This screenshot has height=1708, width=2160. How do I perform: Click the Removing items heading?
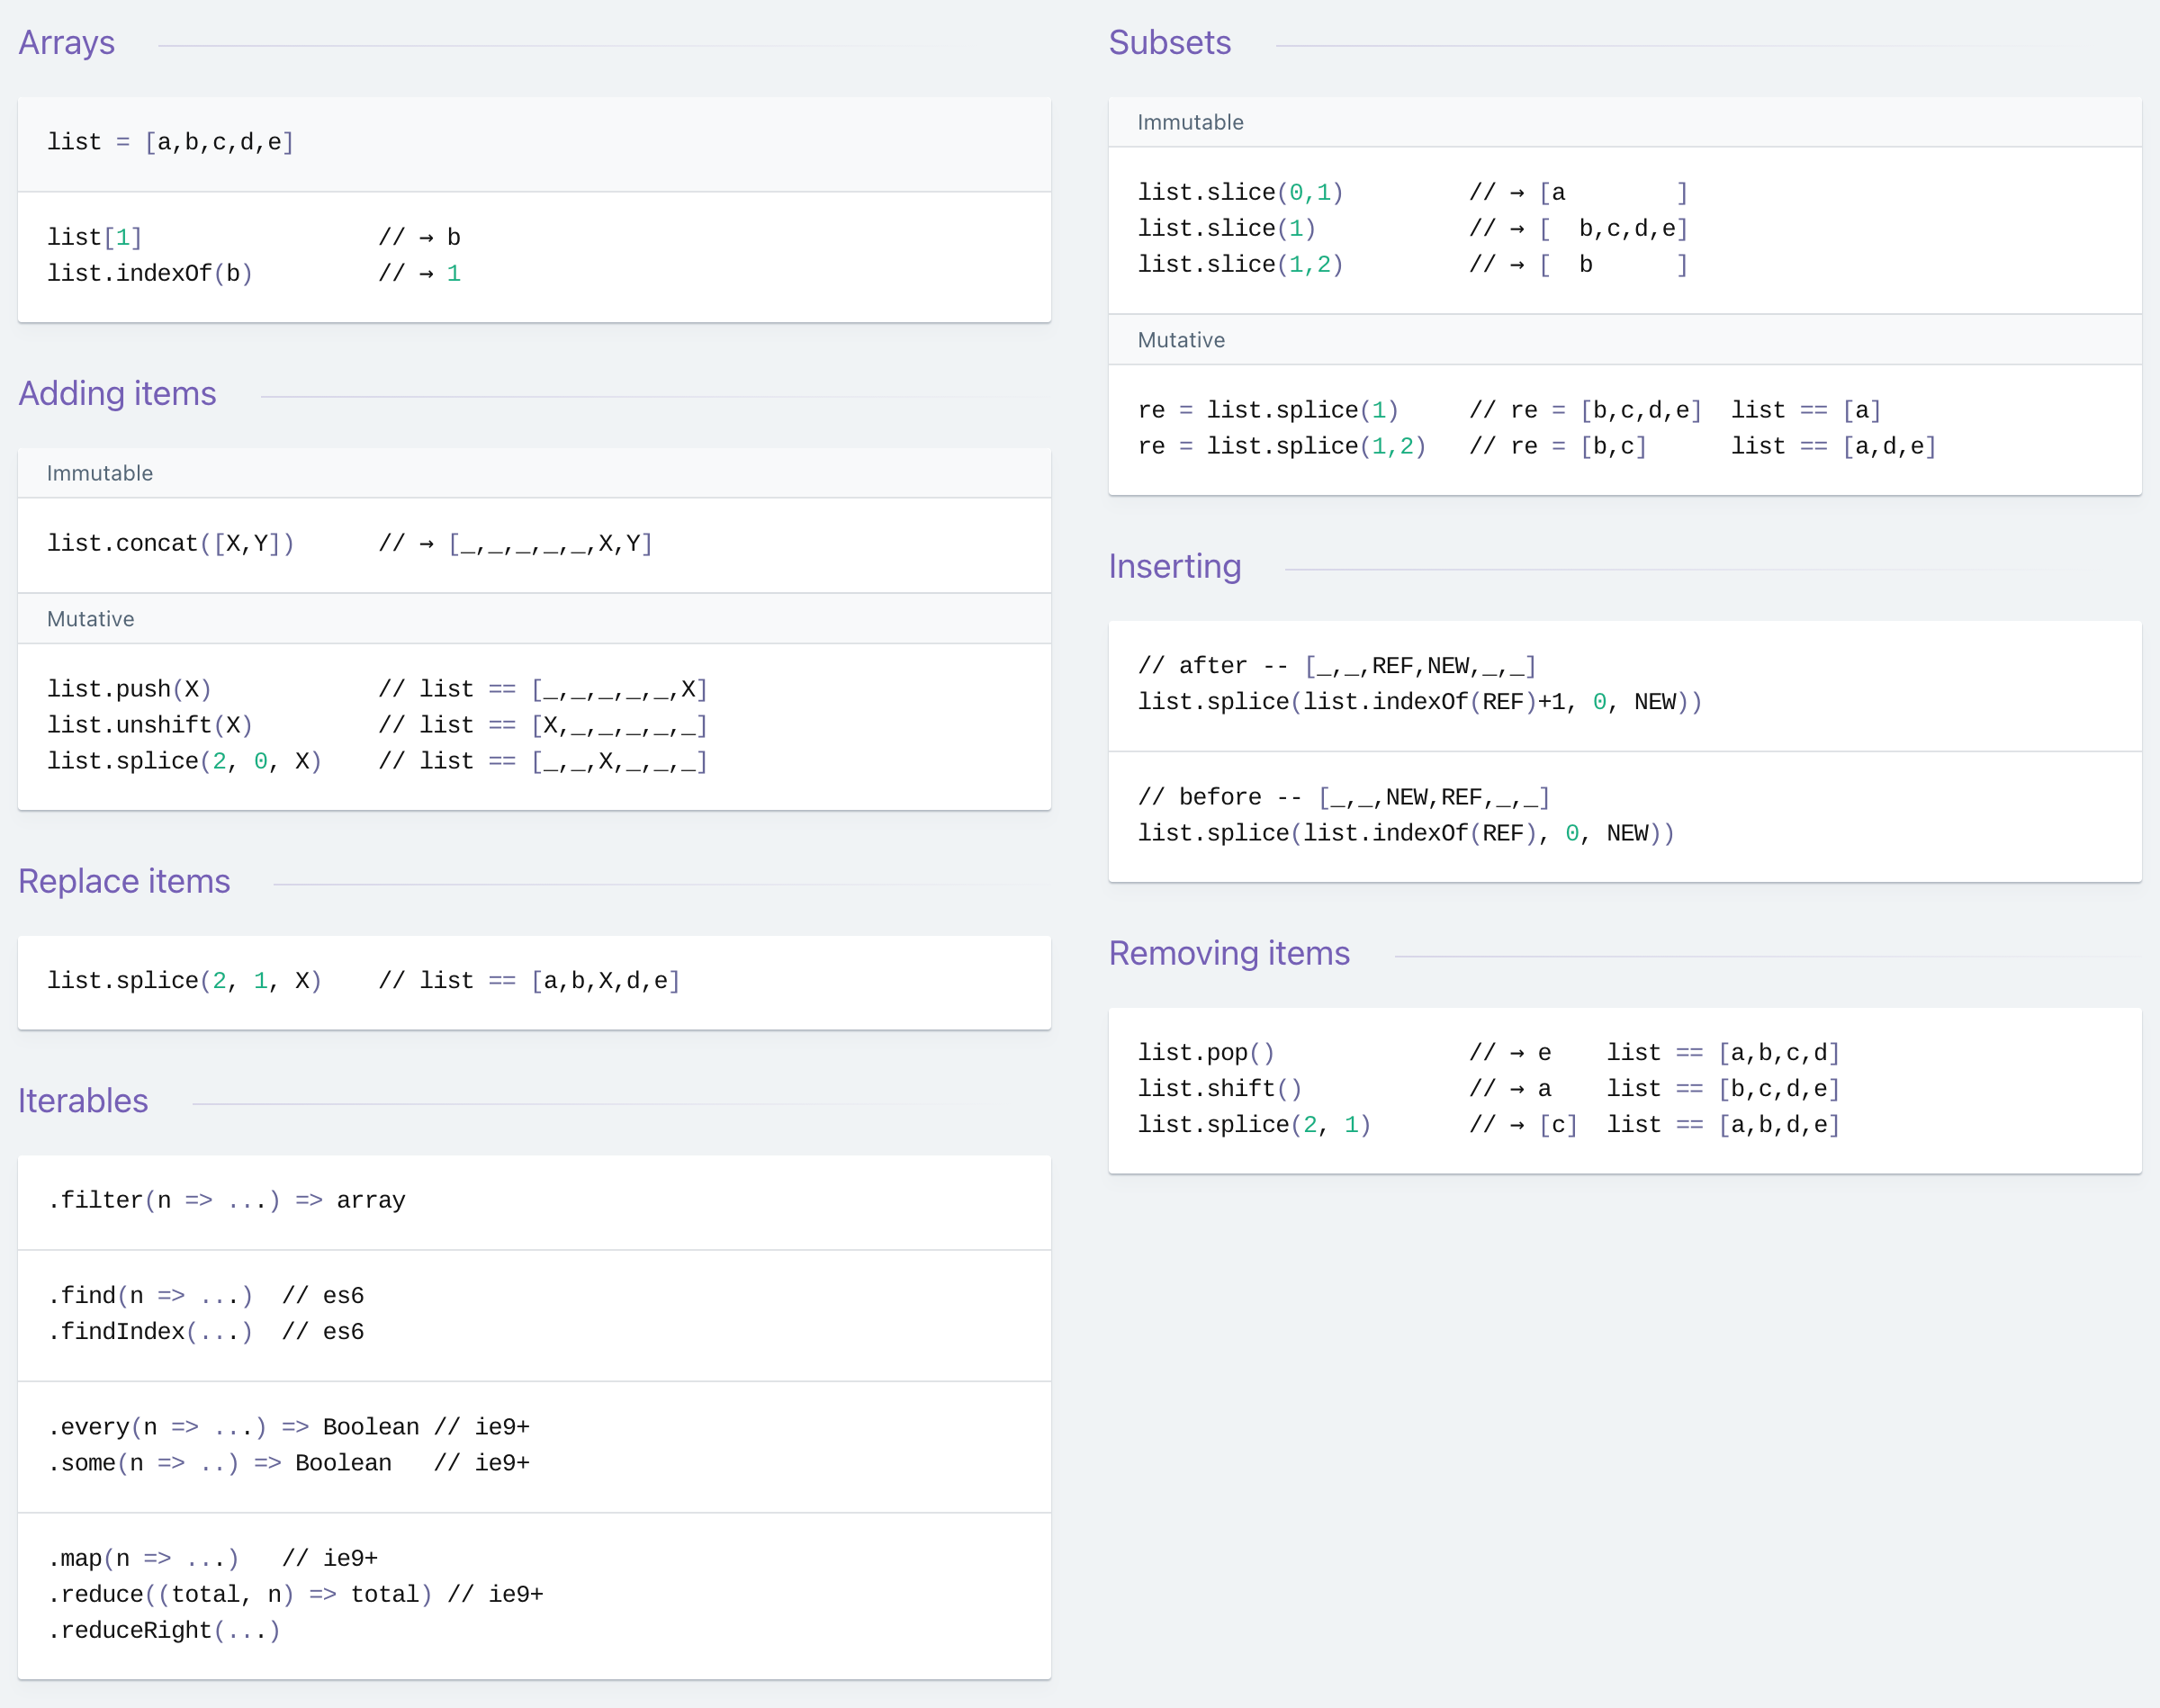(1229, 954)
